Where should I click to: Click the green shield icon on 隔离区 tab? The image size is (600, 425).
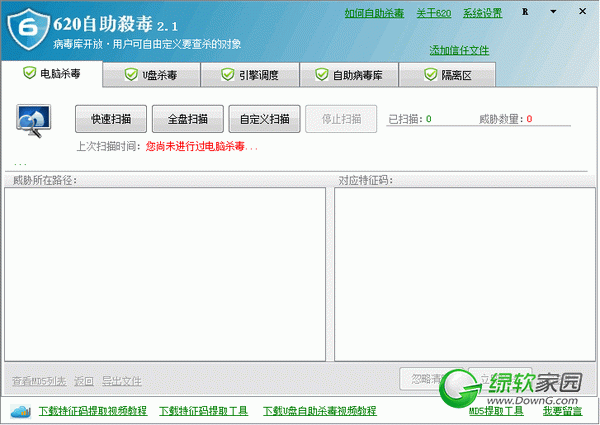click(430, 74)
